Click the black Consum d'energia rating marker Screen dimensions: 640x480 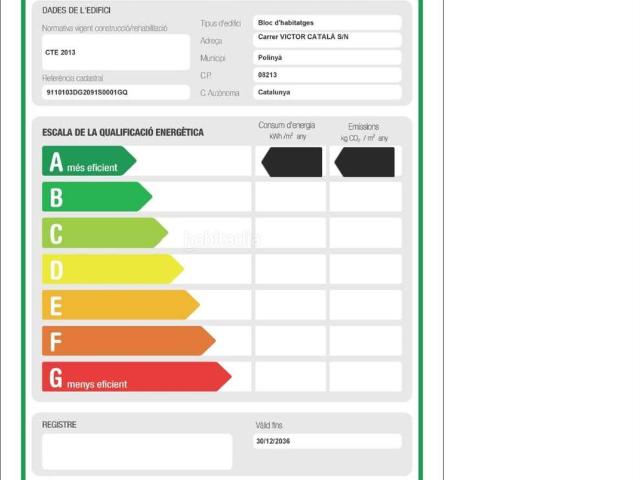[292, 162]
